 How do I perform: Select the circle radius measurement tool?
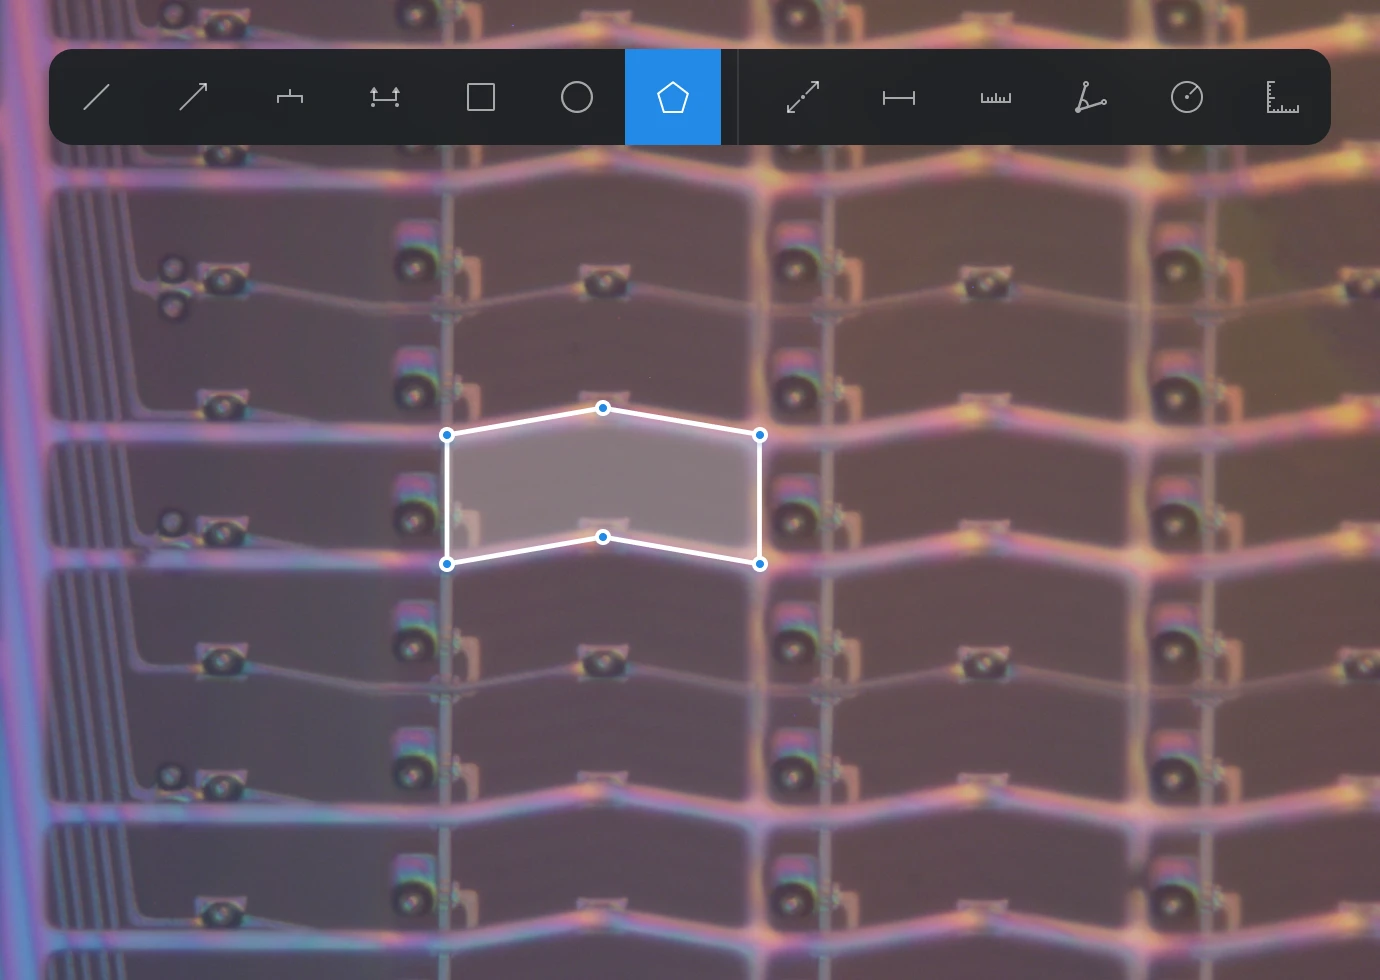point(1187,97)
